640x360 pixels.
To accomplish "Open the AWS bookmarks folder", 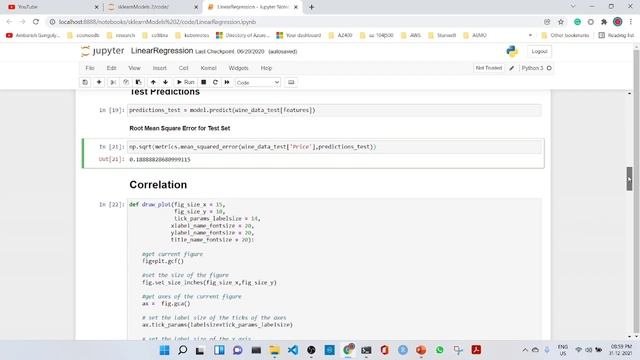I will pos(411,36).
